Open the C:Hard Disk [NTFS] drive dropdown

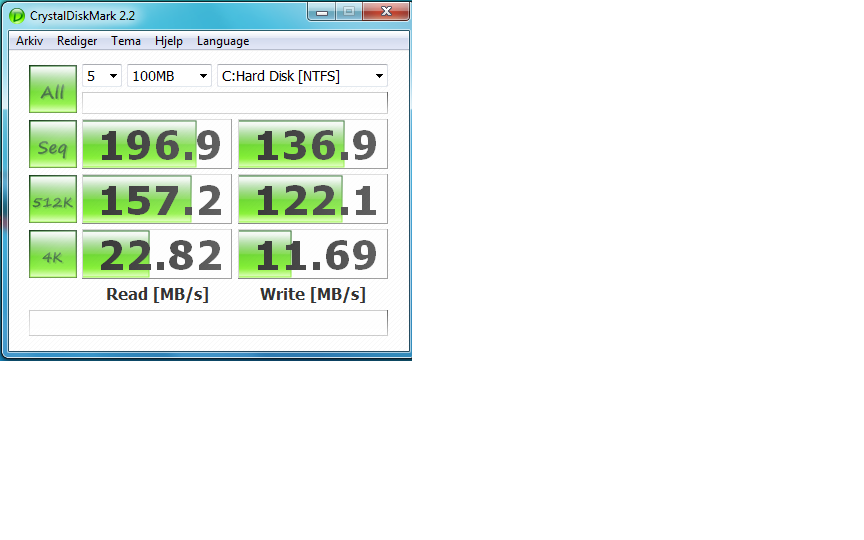(x=303, y=76)
